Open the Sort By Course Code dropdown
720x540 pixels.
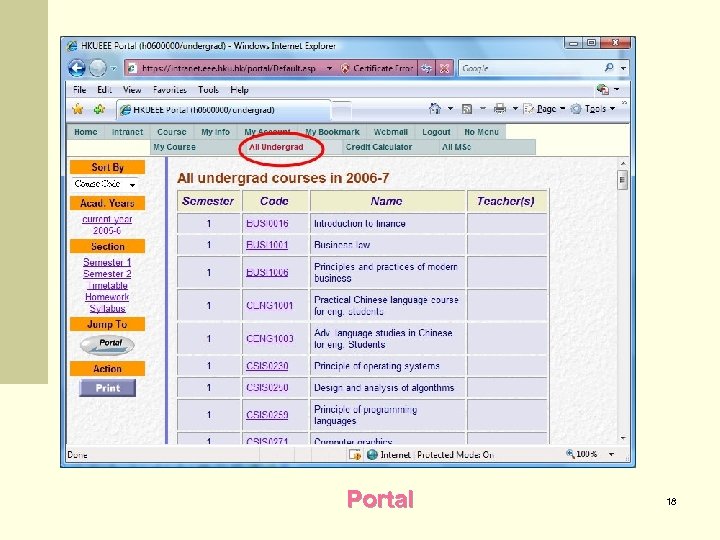tap(105, 184)
